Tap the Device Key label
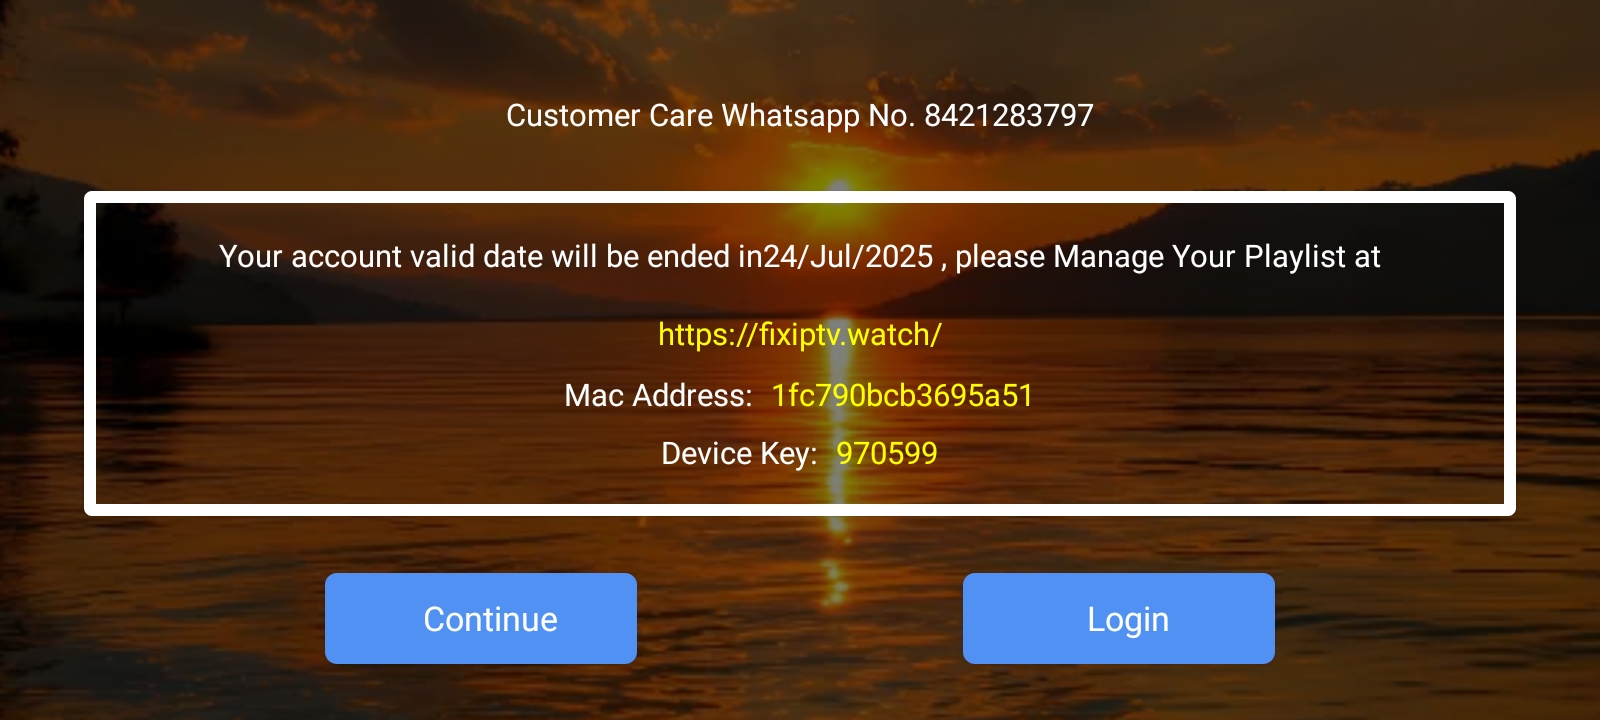1600x720 pixels. tap(739, 453)
